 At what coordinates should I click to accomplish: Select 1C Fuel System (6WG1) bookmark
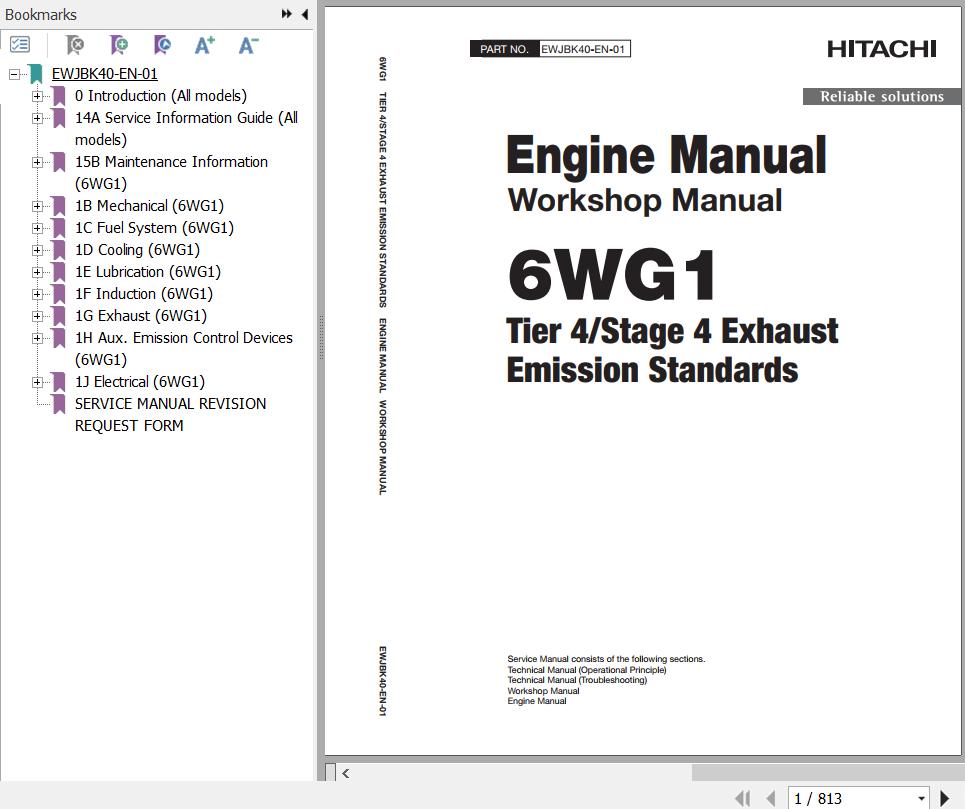154,228
